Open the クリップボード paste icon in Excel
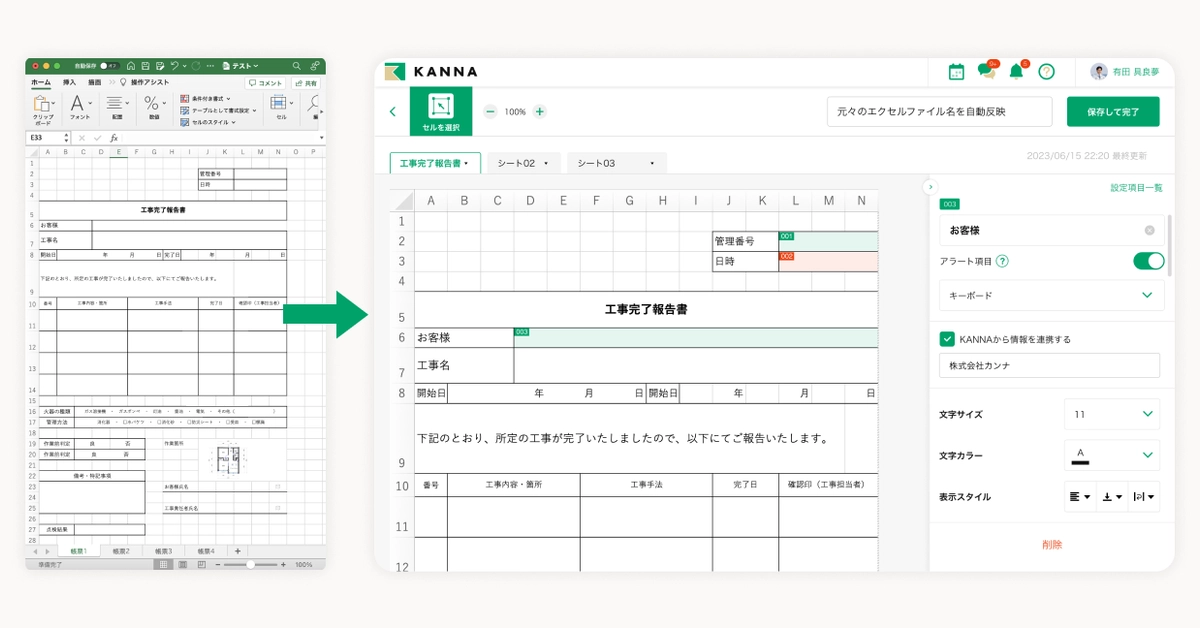 tap(41, 104)
